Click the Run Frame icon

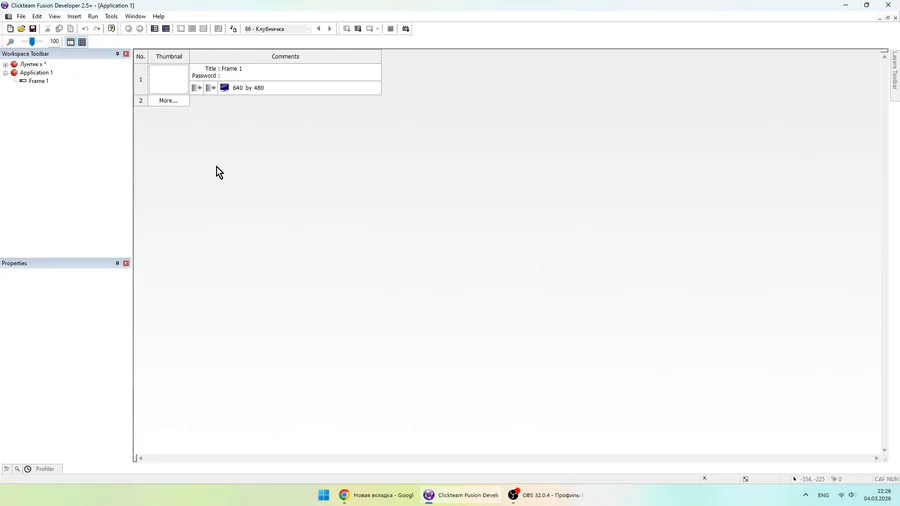click(369, 29)
